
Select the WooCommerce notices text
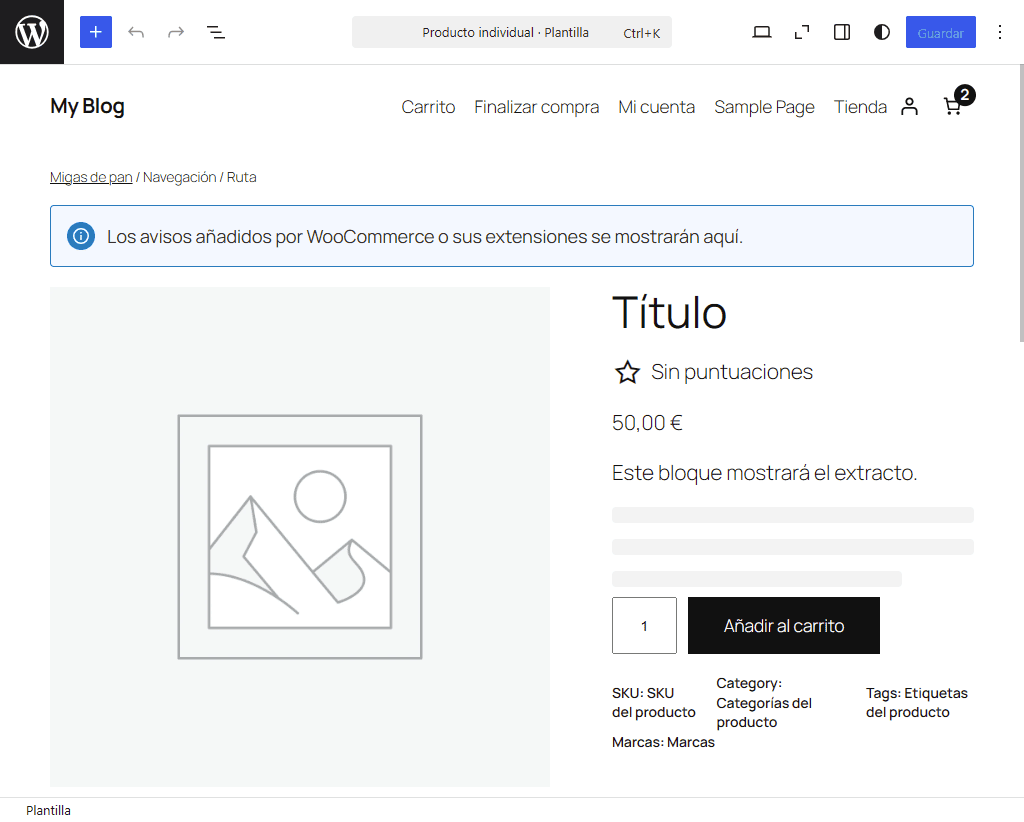tap(425, 236)
